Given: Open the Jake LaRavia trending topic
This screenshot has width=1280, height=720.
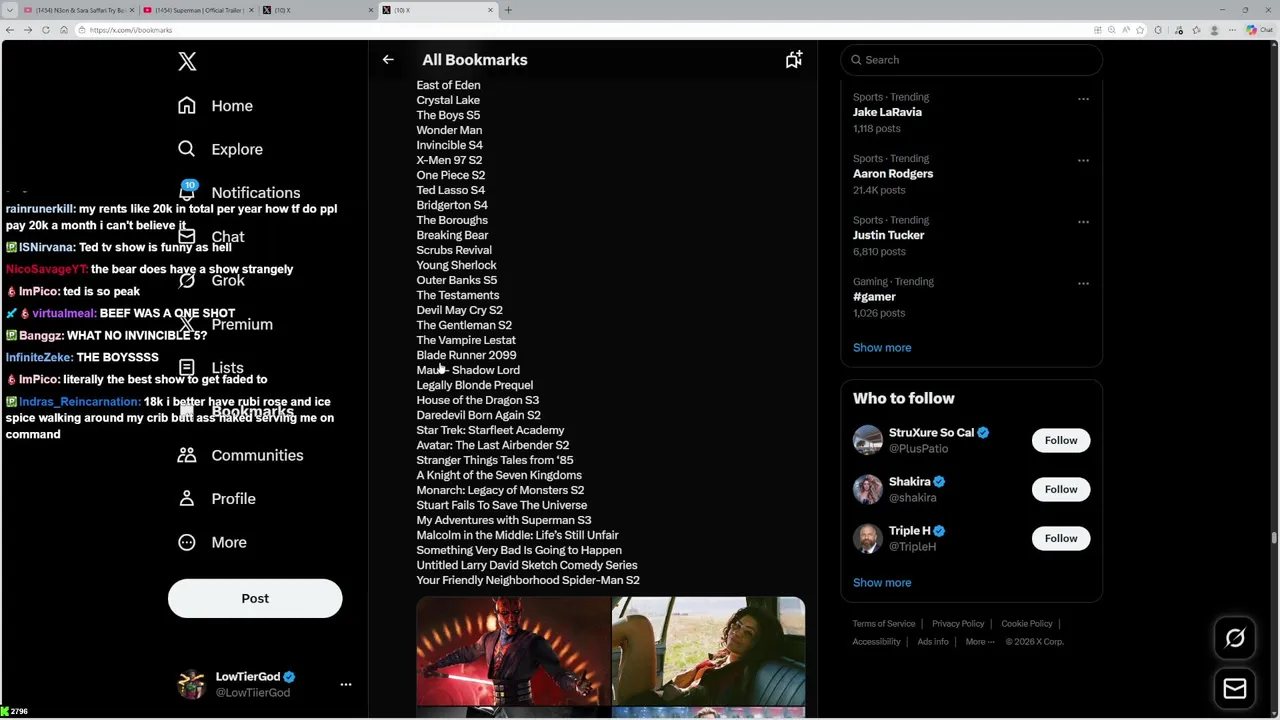Looking at the screenshot, I should click(x=887, y=112).
